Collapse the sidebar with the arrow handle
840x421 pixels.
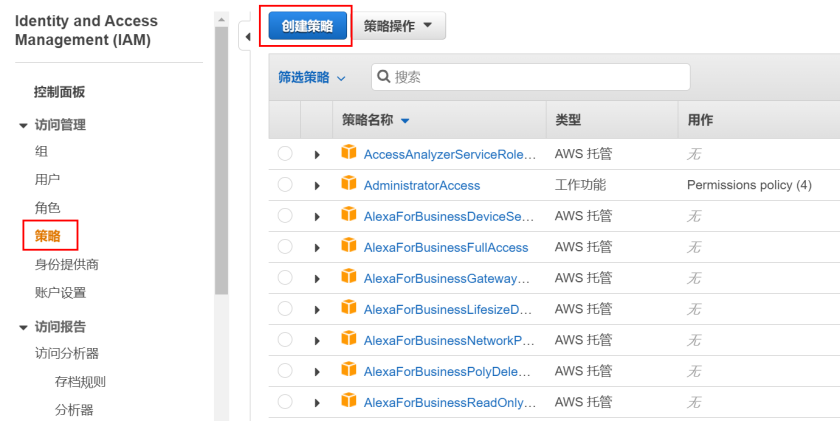click(247, 37)
